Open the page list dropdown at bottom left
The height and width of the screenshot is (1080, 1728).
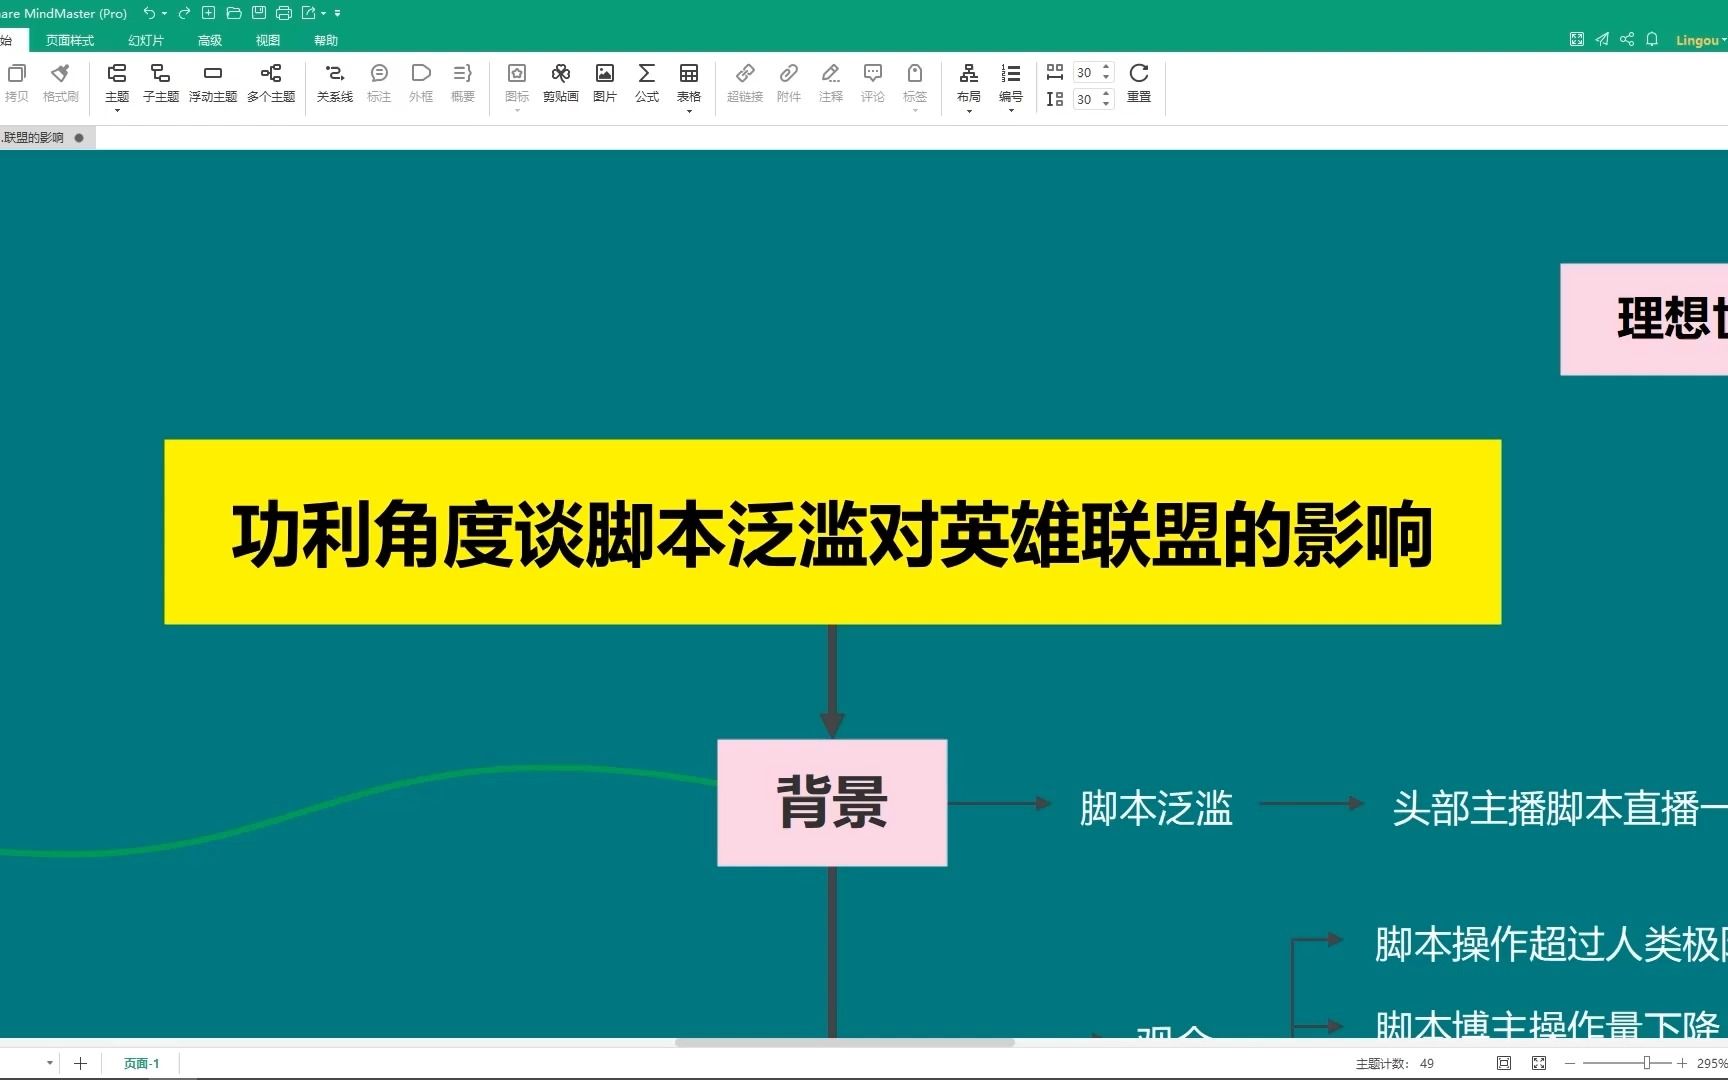click(49, 1063)
